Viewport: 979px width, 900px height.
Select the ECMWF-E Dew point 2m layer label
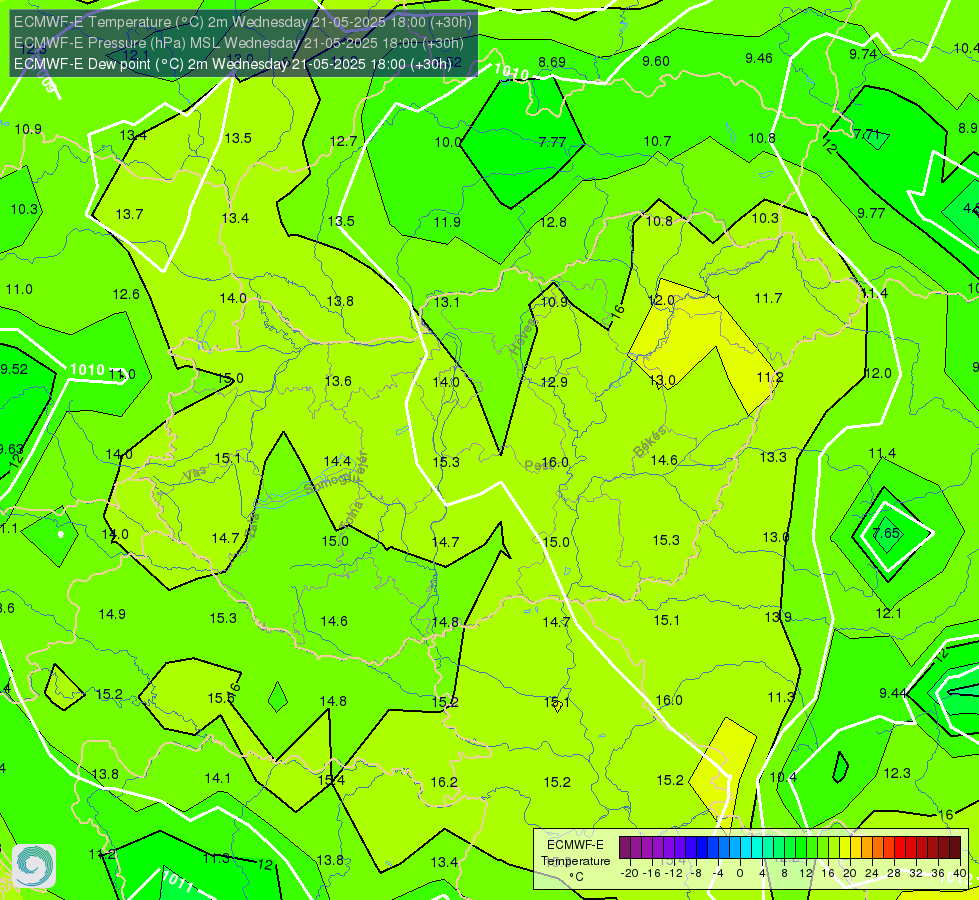(x=232, y=64)
